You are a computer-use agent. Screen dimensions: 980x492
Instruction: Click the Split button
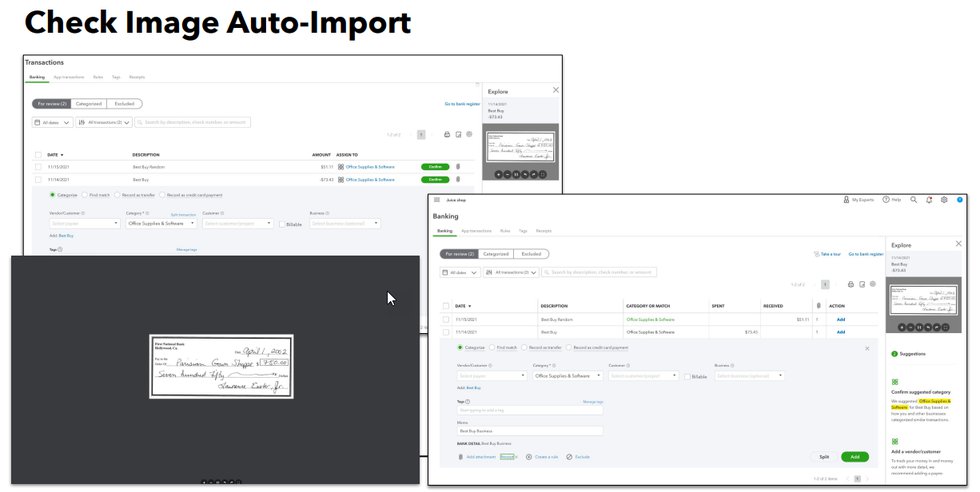(x=824, y=456)
